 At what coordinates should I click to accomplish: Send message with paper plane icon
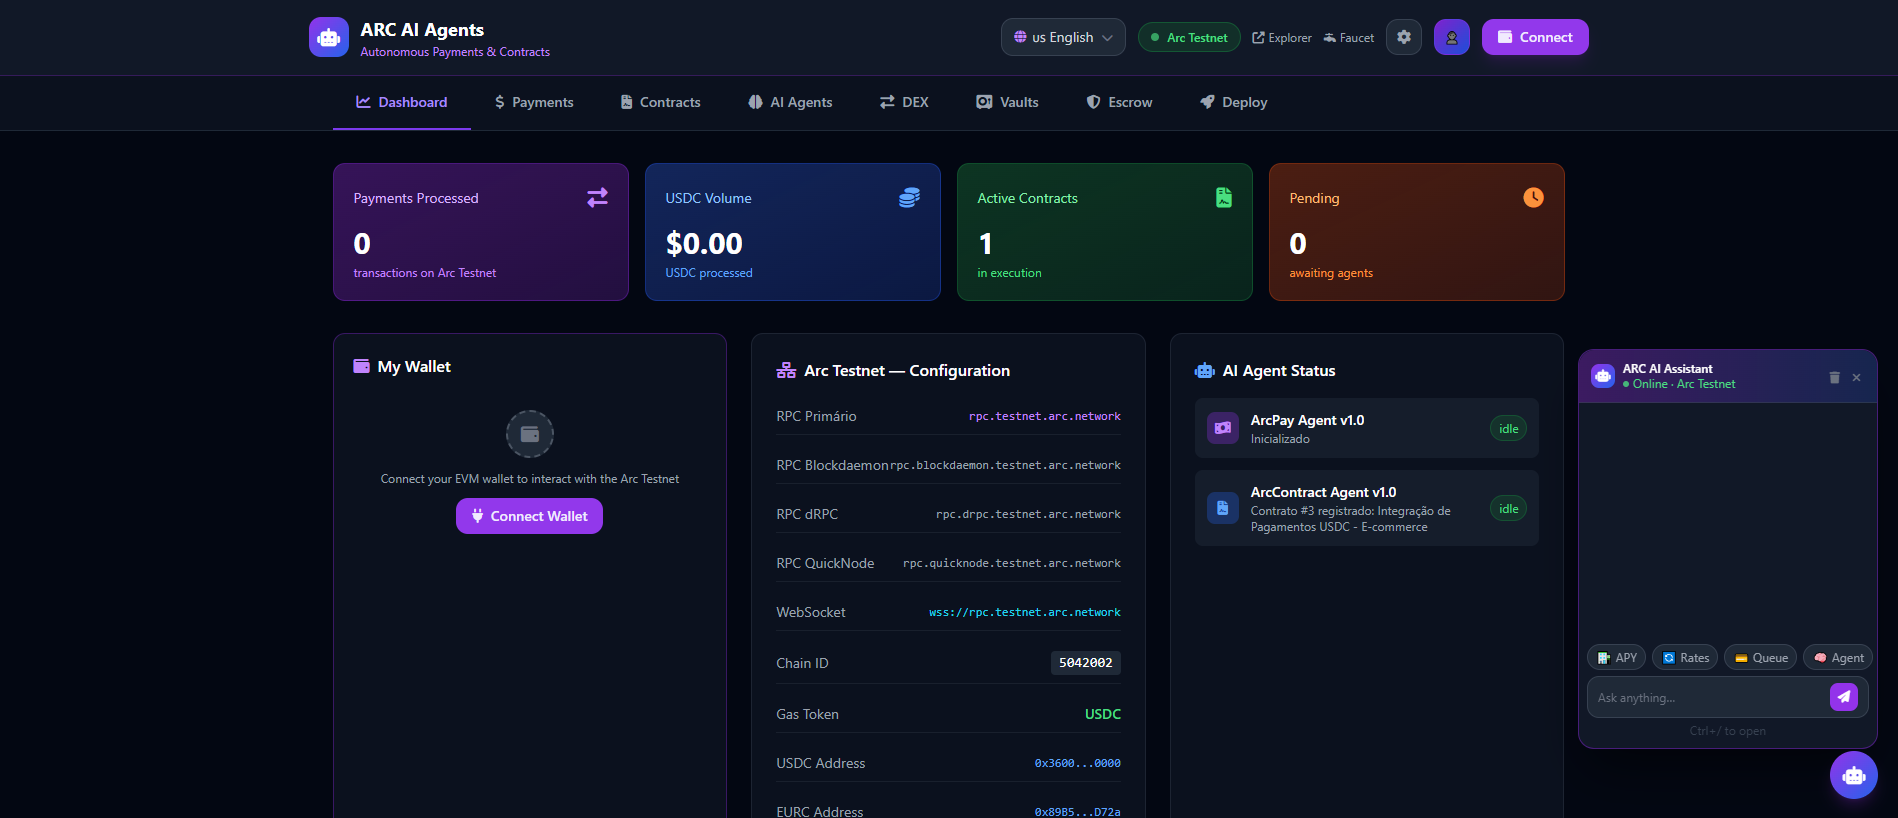click(x=1843, y=697)
